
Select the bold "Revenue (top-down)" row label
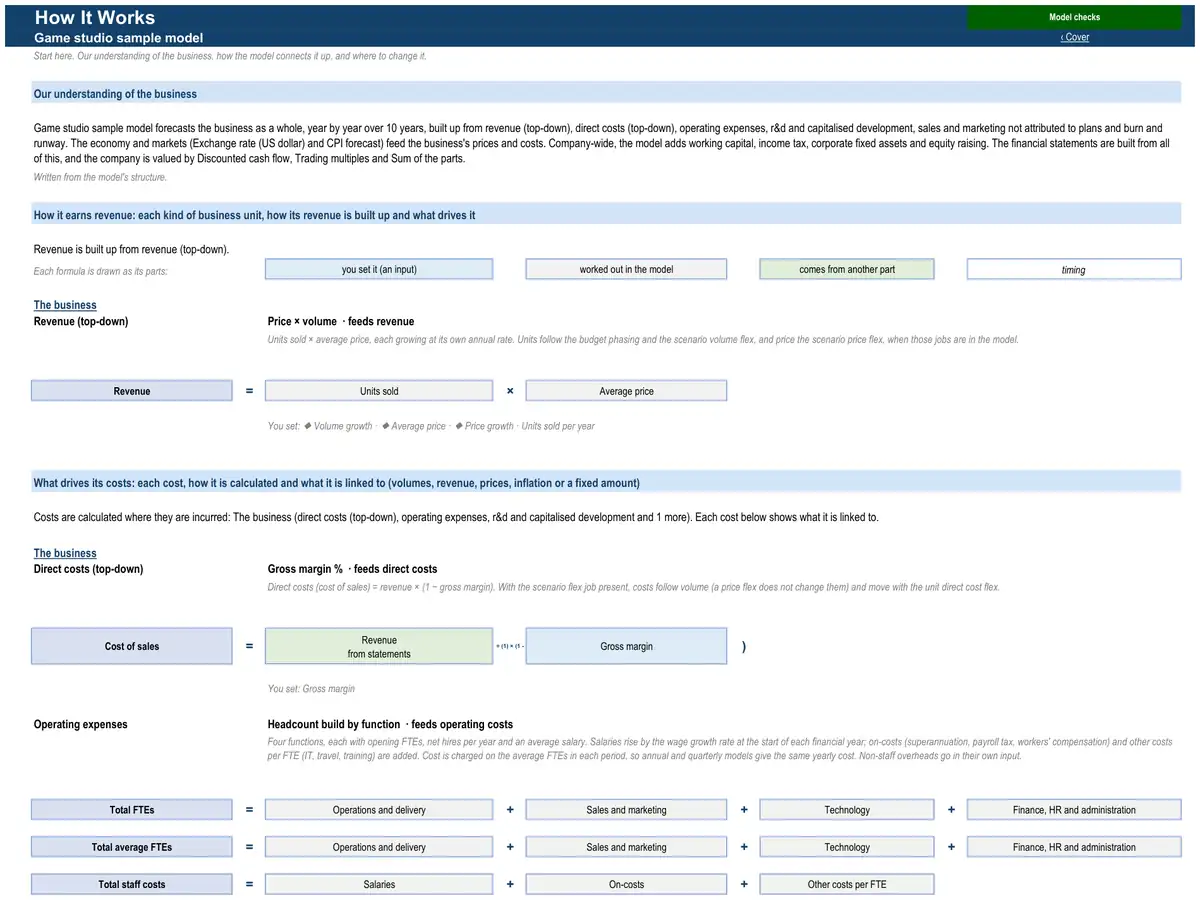tap(81, 321)
